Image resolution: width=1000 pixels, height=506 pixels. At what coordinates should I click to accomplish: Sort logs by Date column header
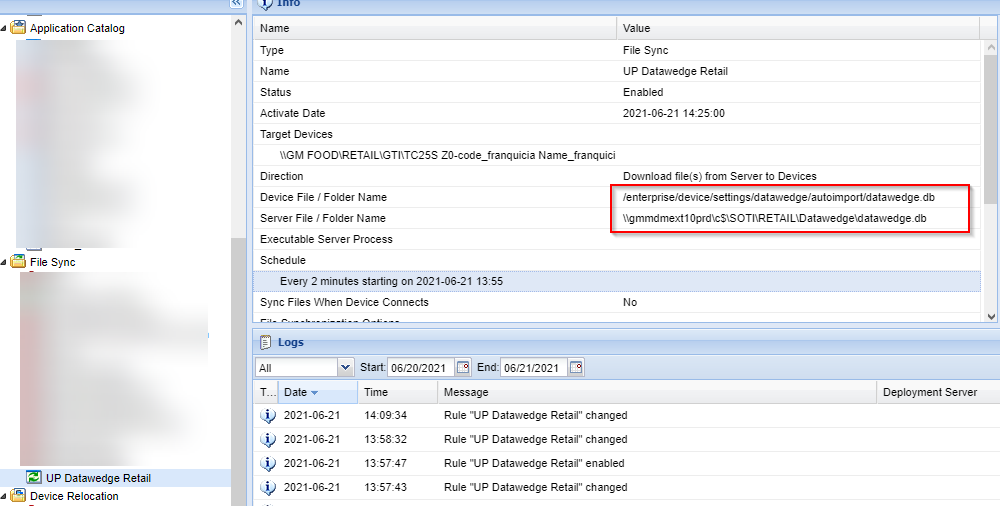(315, 392)
